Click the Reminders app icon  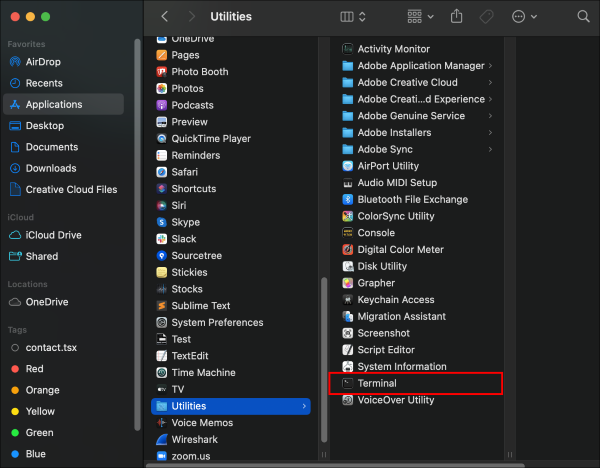tap(161, 155)
